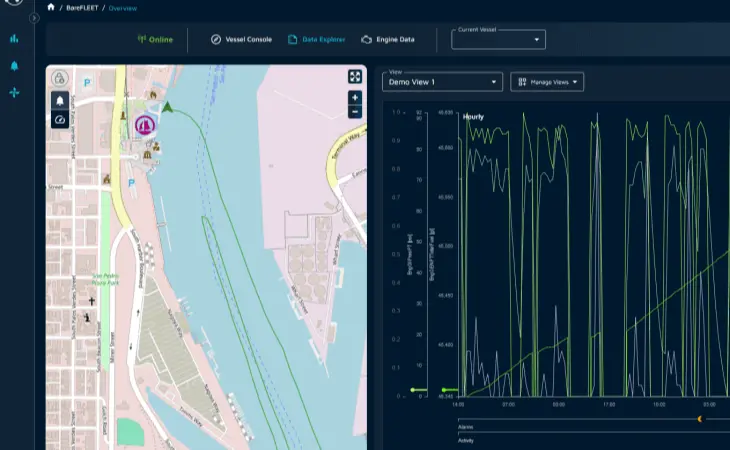Click the orange moon timeline marker
This screenshot has height=450, width=730.
(x=699, y=419)
